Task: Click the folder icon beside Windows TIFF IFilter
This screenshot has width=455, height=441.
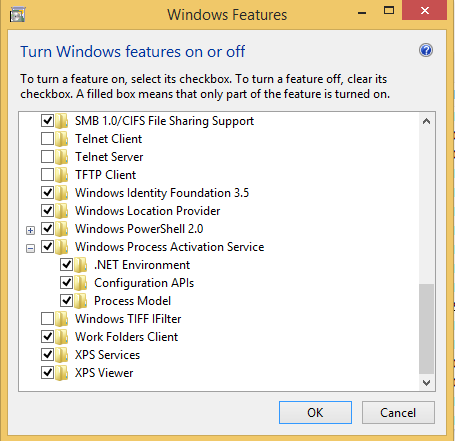Action: coord(62,319)
